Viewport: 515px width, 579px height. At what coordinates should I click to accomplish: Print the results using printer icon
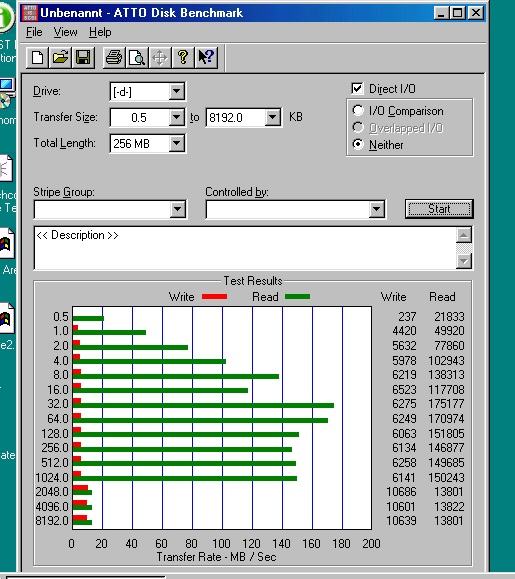coord(114,58)
